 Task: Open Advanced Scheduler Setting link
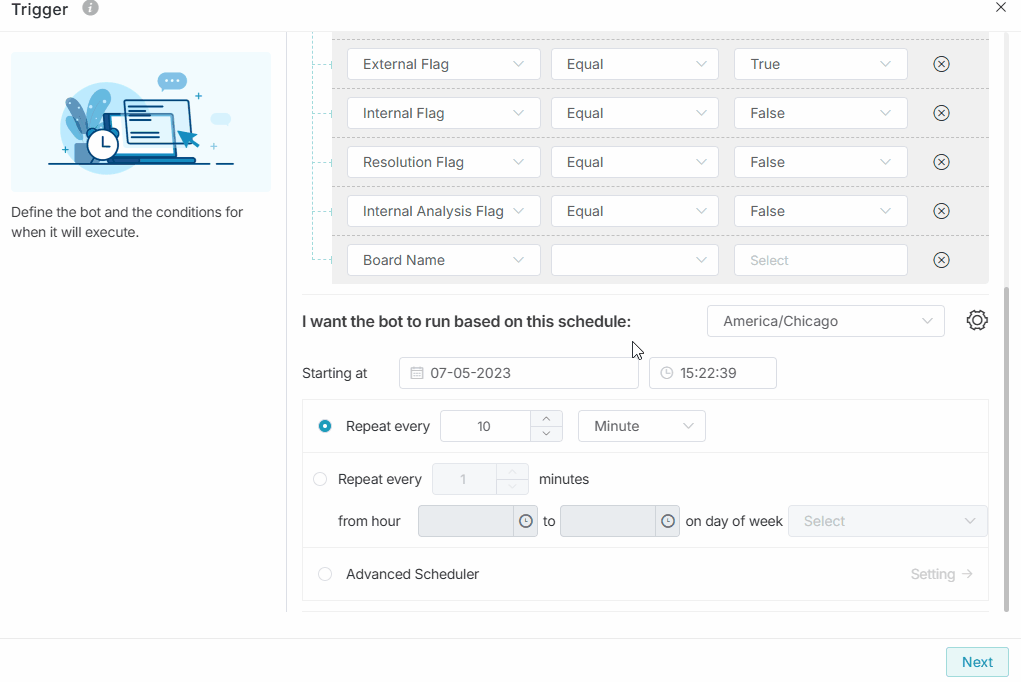click(941, 574)
